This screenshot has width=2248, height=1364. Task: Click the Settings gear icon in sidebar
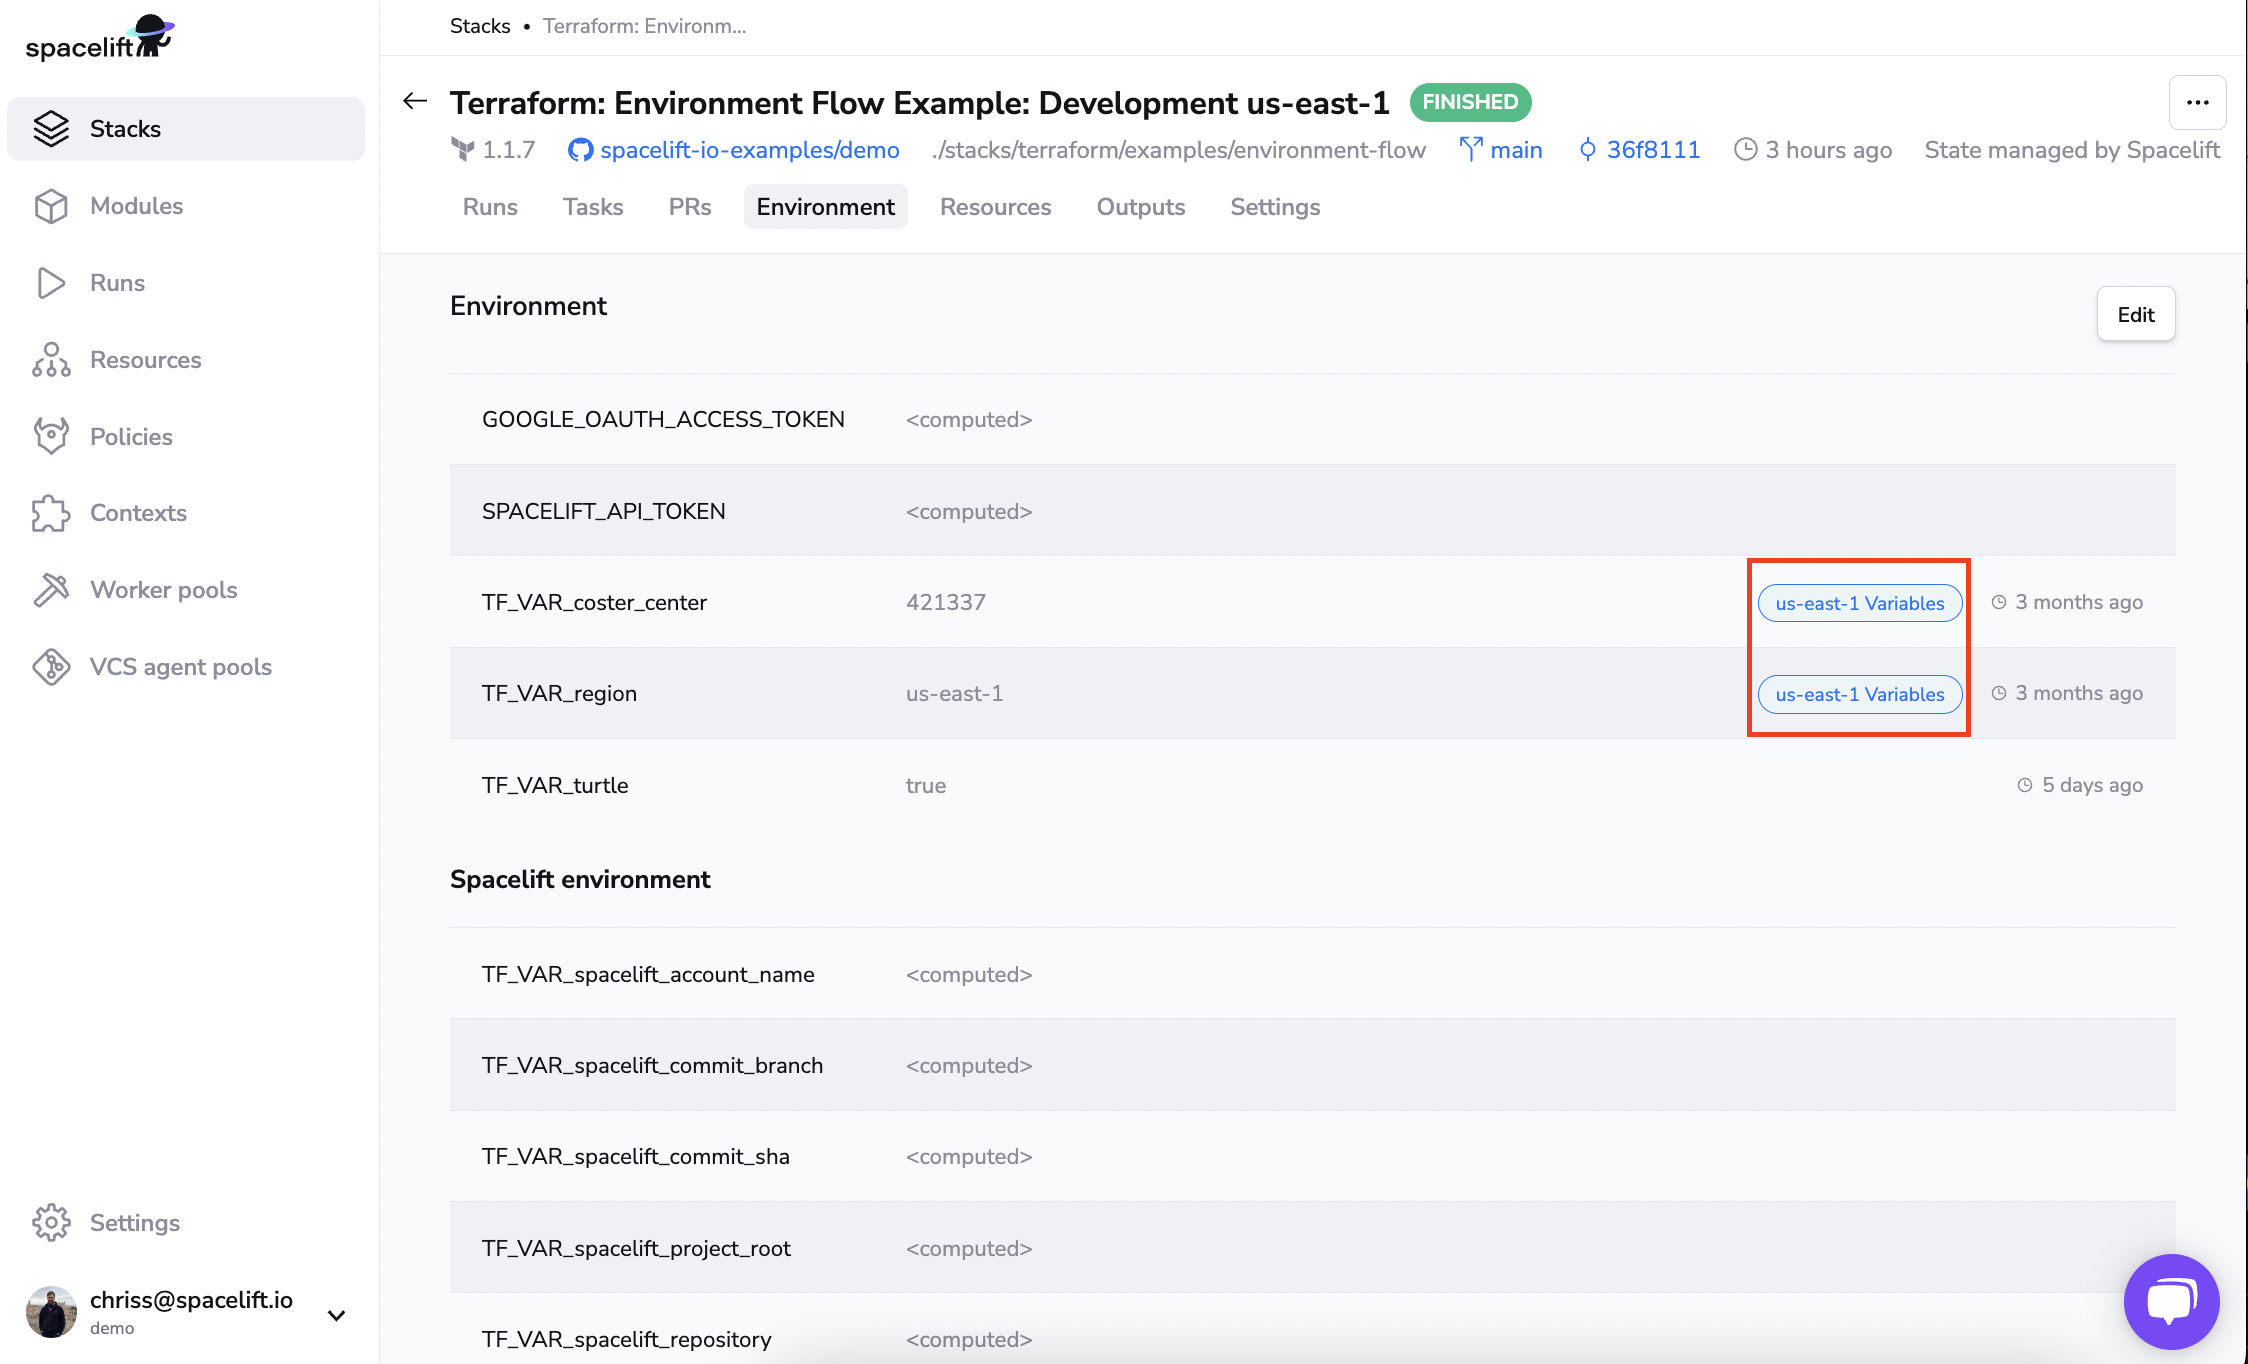(x=51, y=1222)
